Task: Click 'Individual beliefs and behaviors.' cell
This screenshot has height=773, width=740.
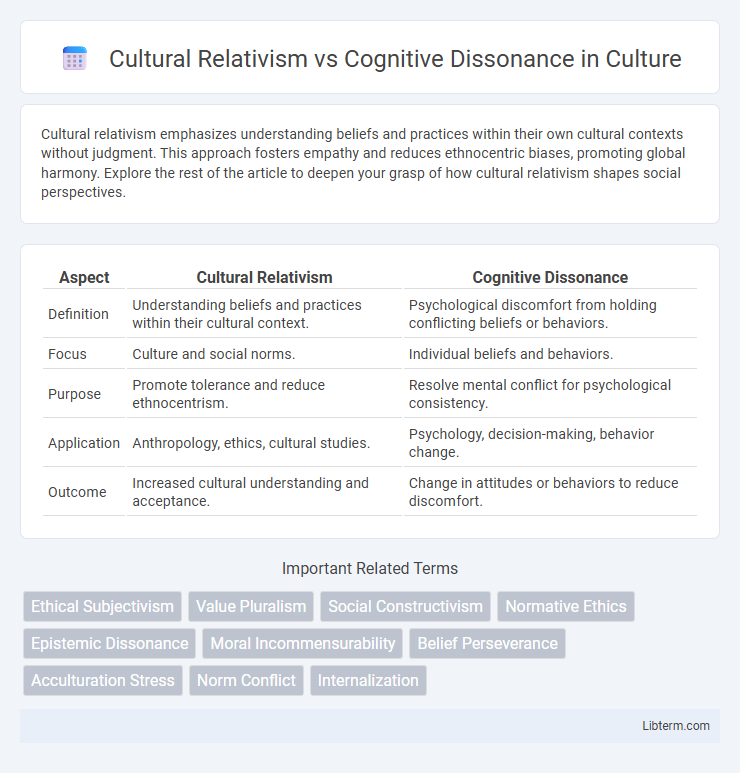Action: [x=550, y=354]
